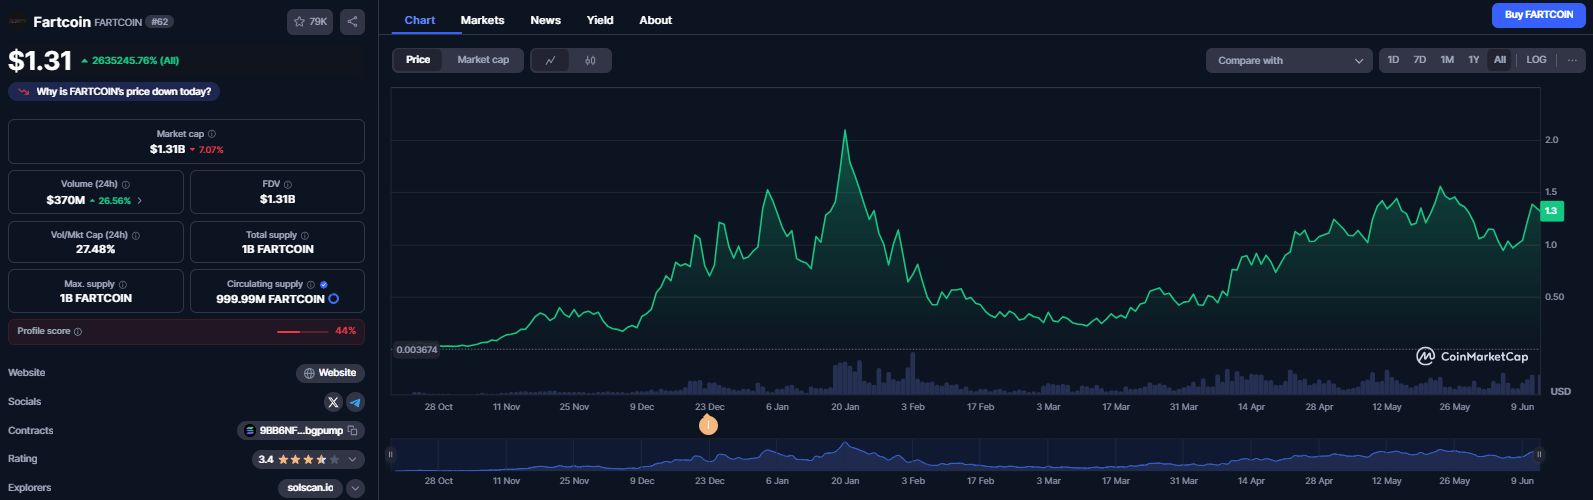Set chart range to All

pyautogui.click(x=1500, y=60)
